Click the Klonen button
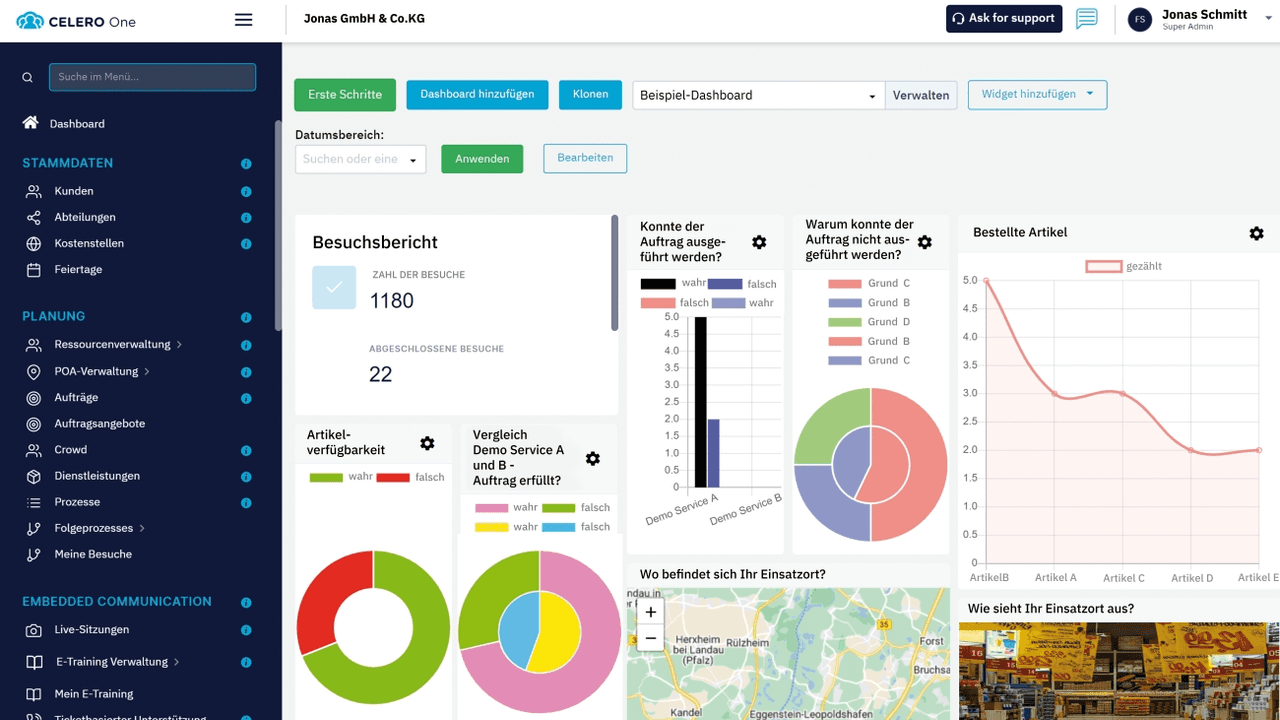This screenshot has height=720, width=1280. tap(590, 94)
